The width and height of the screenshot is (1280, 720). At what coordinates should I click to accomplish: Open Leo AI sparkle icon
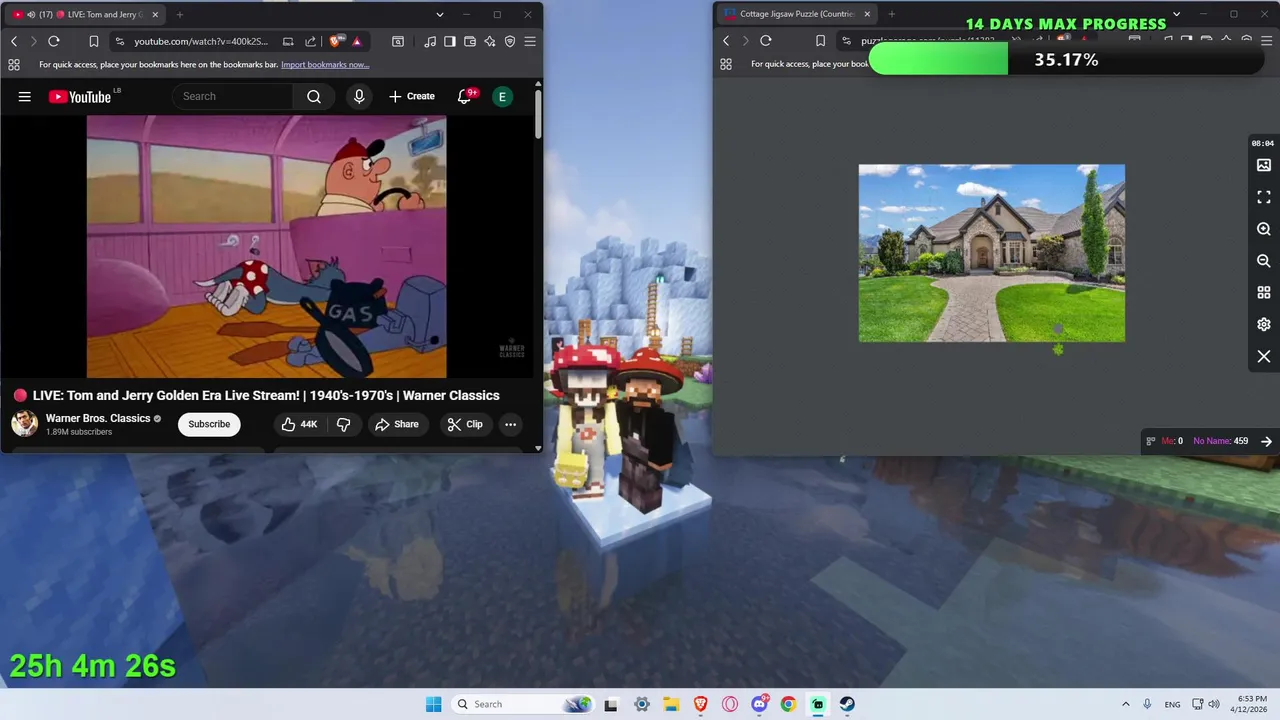(490, 41)
